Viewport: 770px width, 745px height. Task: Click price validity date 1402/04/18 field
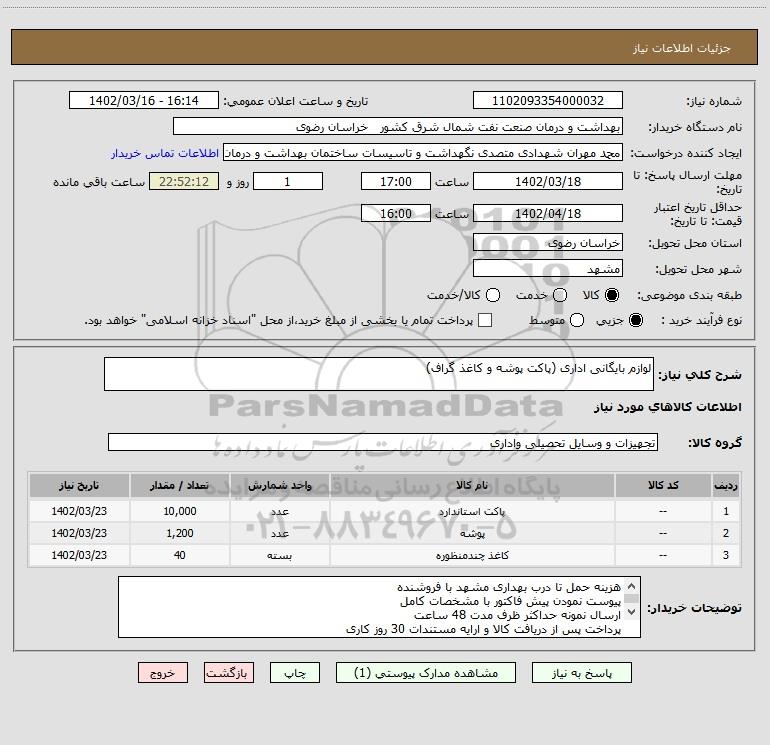click(x=548, y=213)
